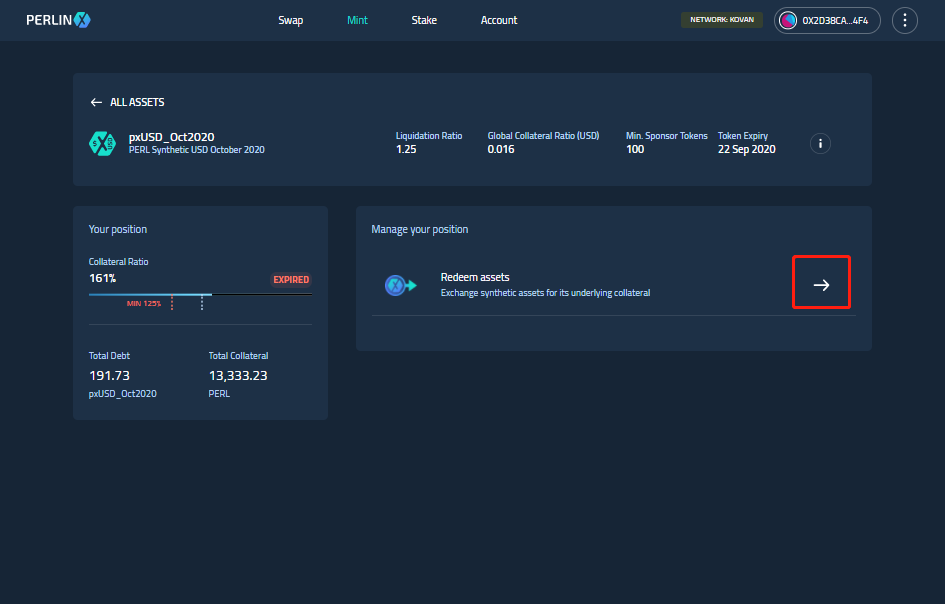Click the wallet address 0X2D3BCA...4F4
Viewport: 945px width, 604px height.
coord(835,20)
